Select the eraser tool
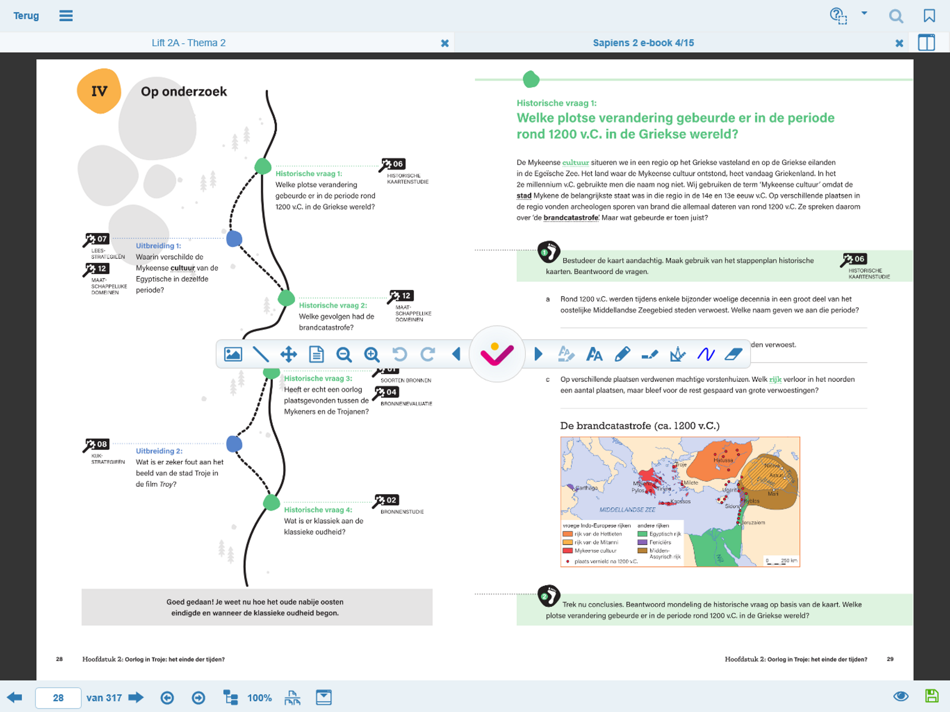Screen dimensions: 950x712 [734, 354]
